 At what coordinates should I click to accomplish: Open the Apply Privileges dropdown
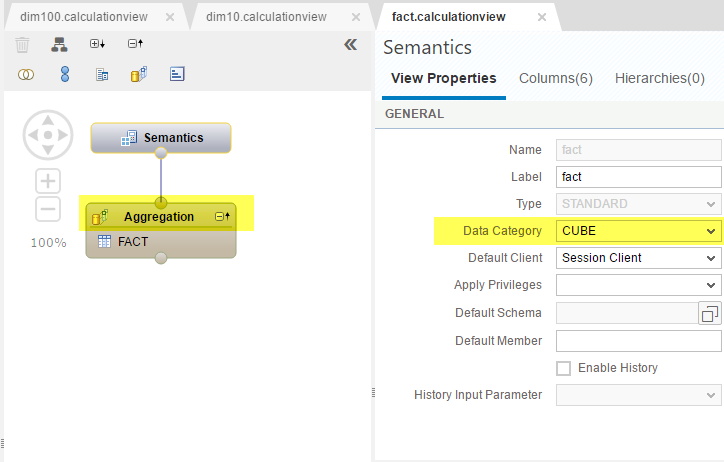click(x=639, y=285)
